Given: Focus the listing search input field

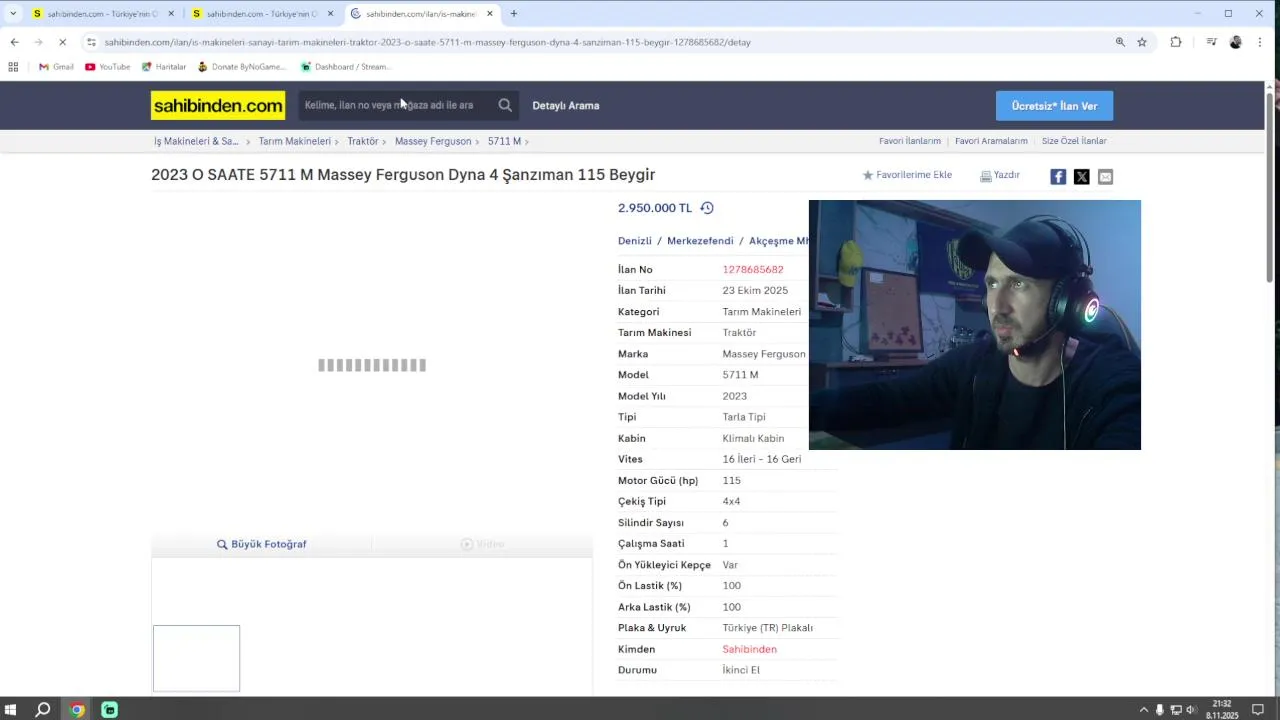Looking at the screenshot, I should (x=396, y=105).
